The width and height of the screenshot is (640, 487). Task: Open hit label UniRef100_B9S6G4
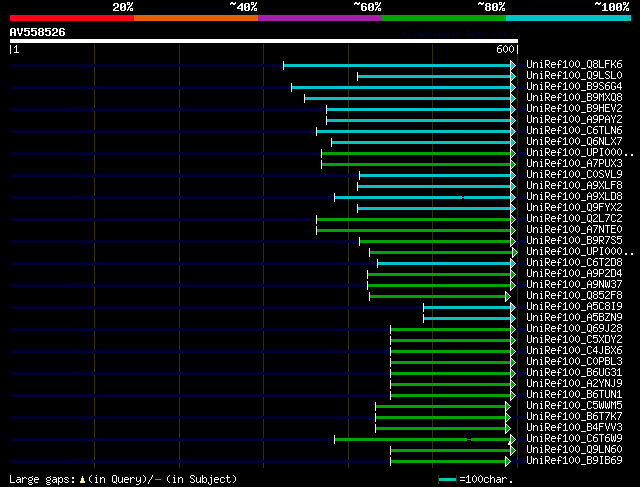pyautogui.click(x=574, y=87)
